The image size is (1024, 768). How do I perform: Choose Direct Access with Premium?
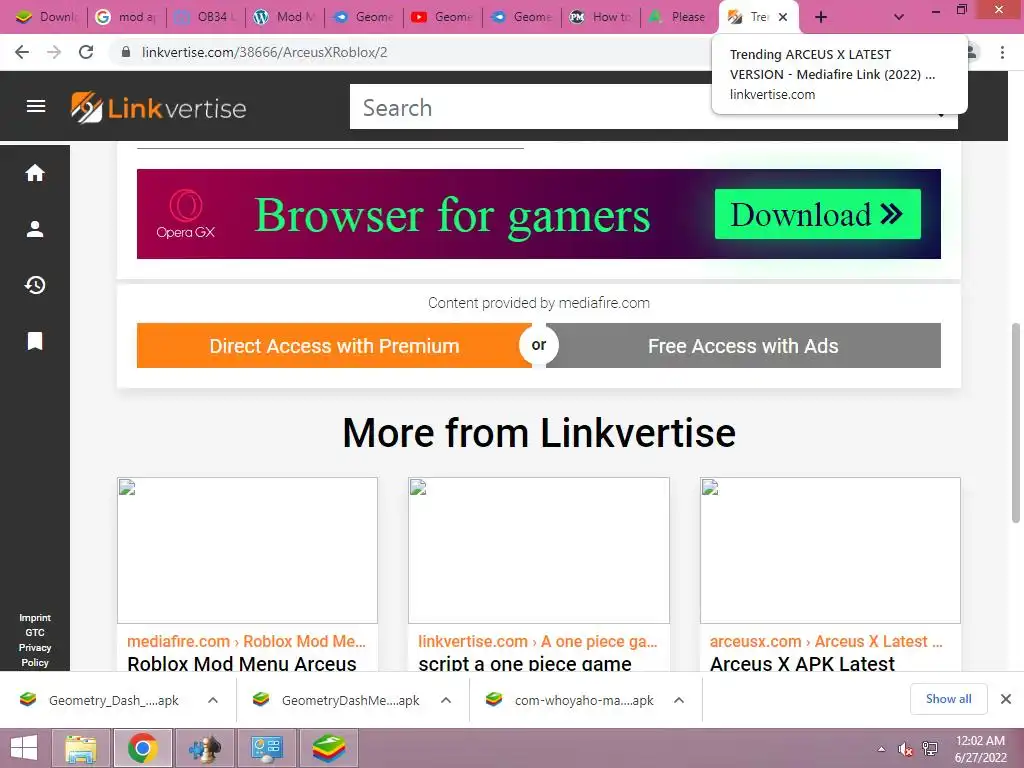[x=334, y=345]
